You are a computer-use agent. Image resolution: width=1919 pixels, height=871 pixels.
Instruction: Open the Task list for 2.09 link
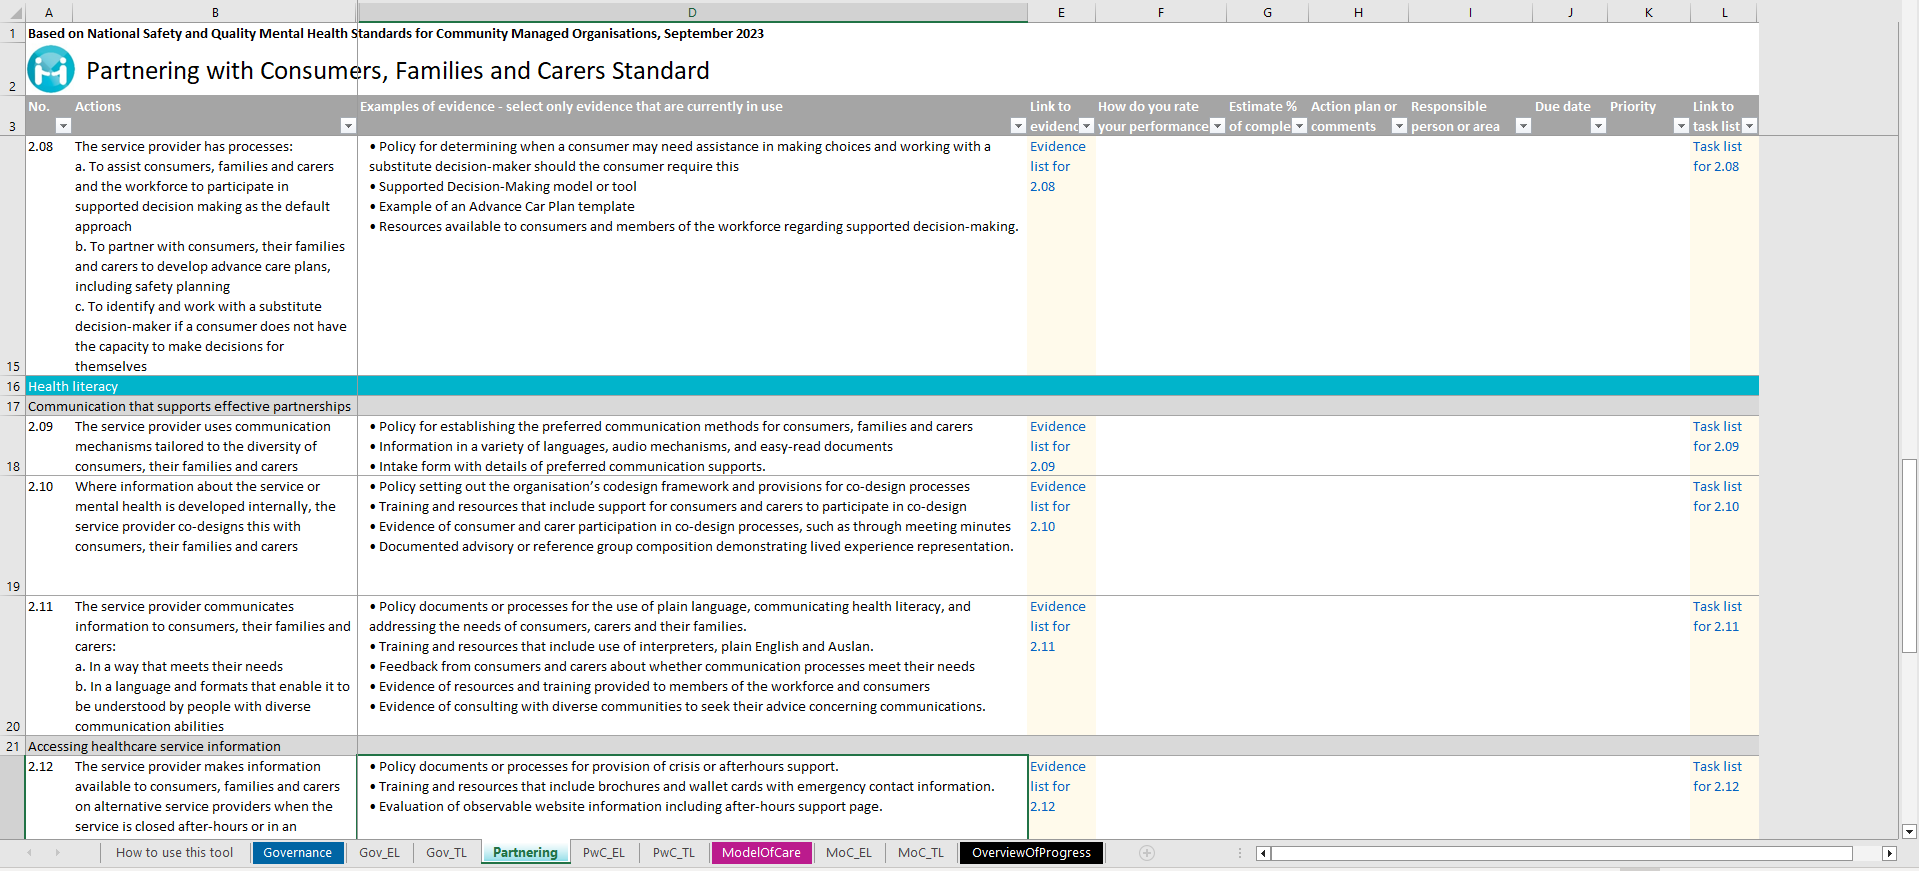(1716, 436)
